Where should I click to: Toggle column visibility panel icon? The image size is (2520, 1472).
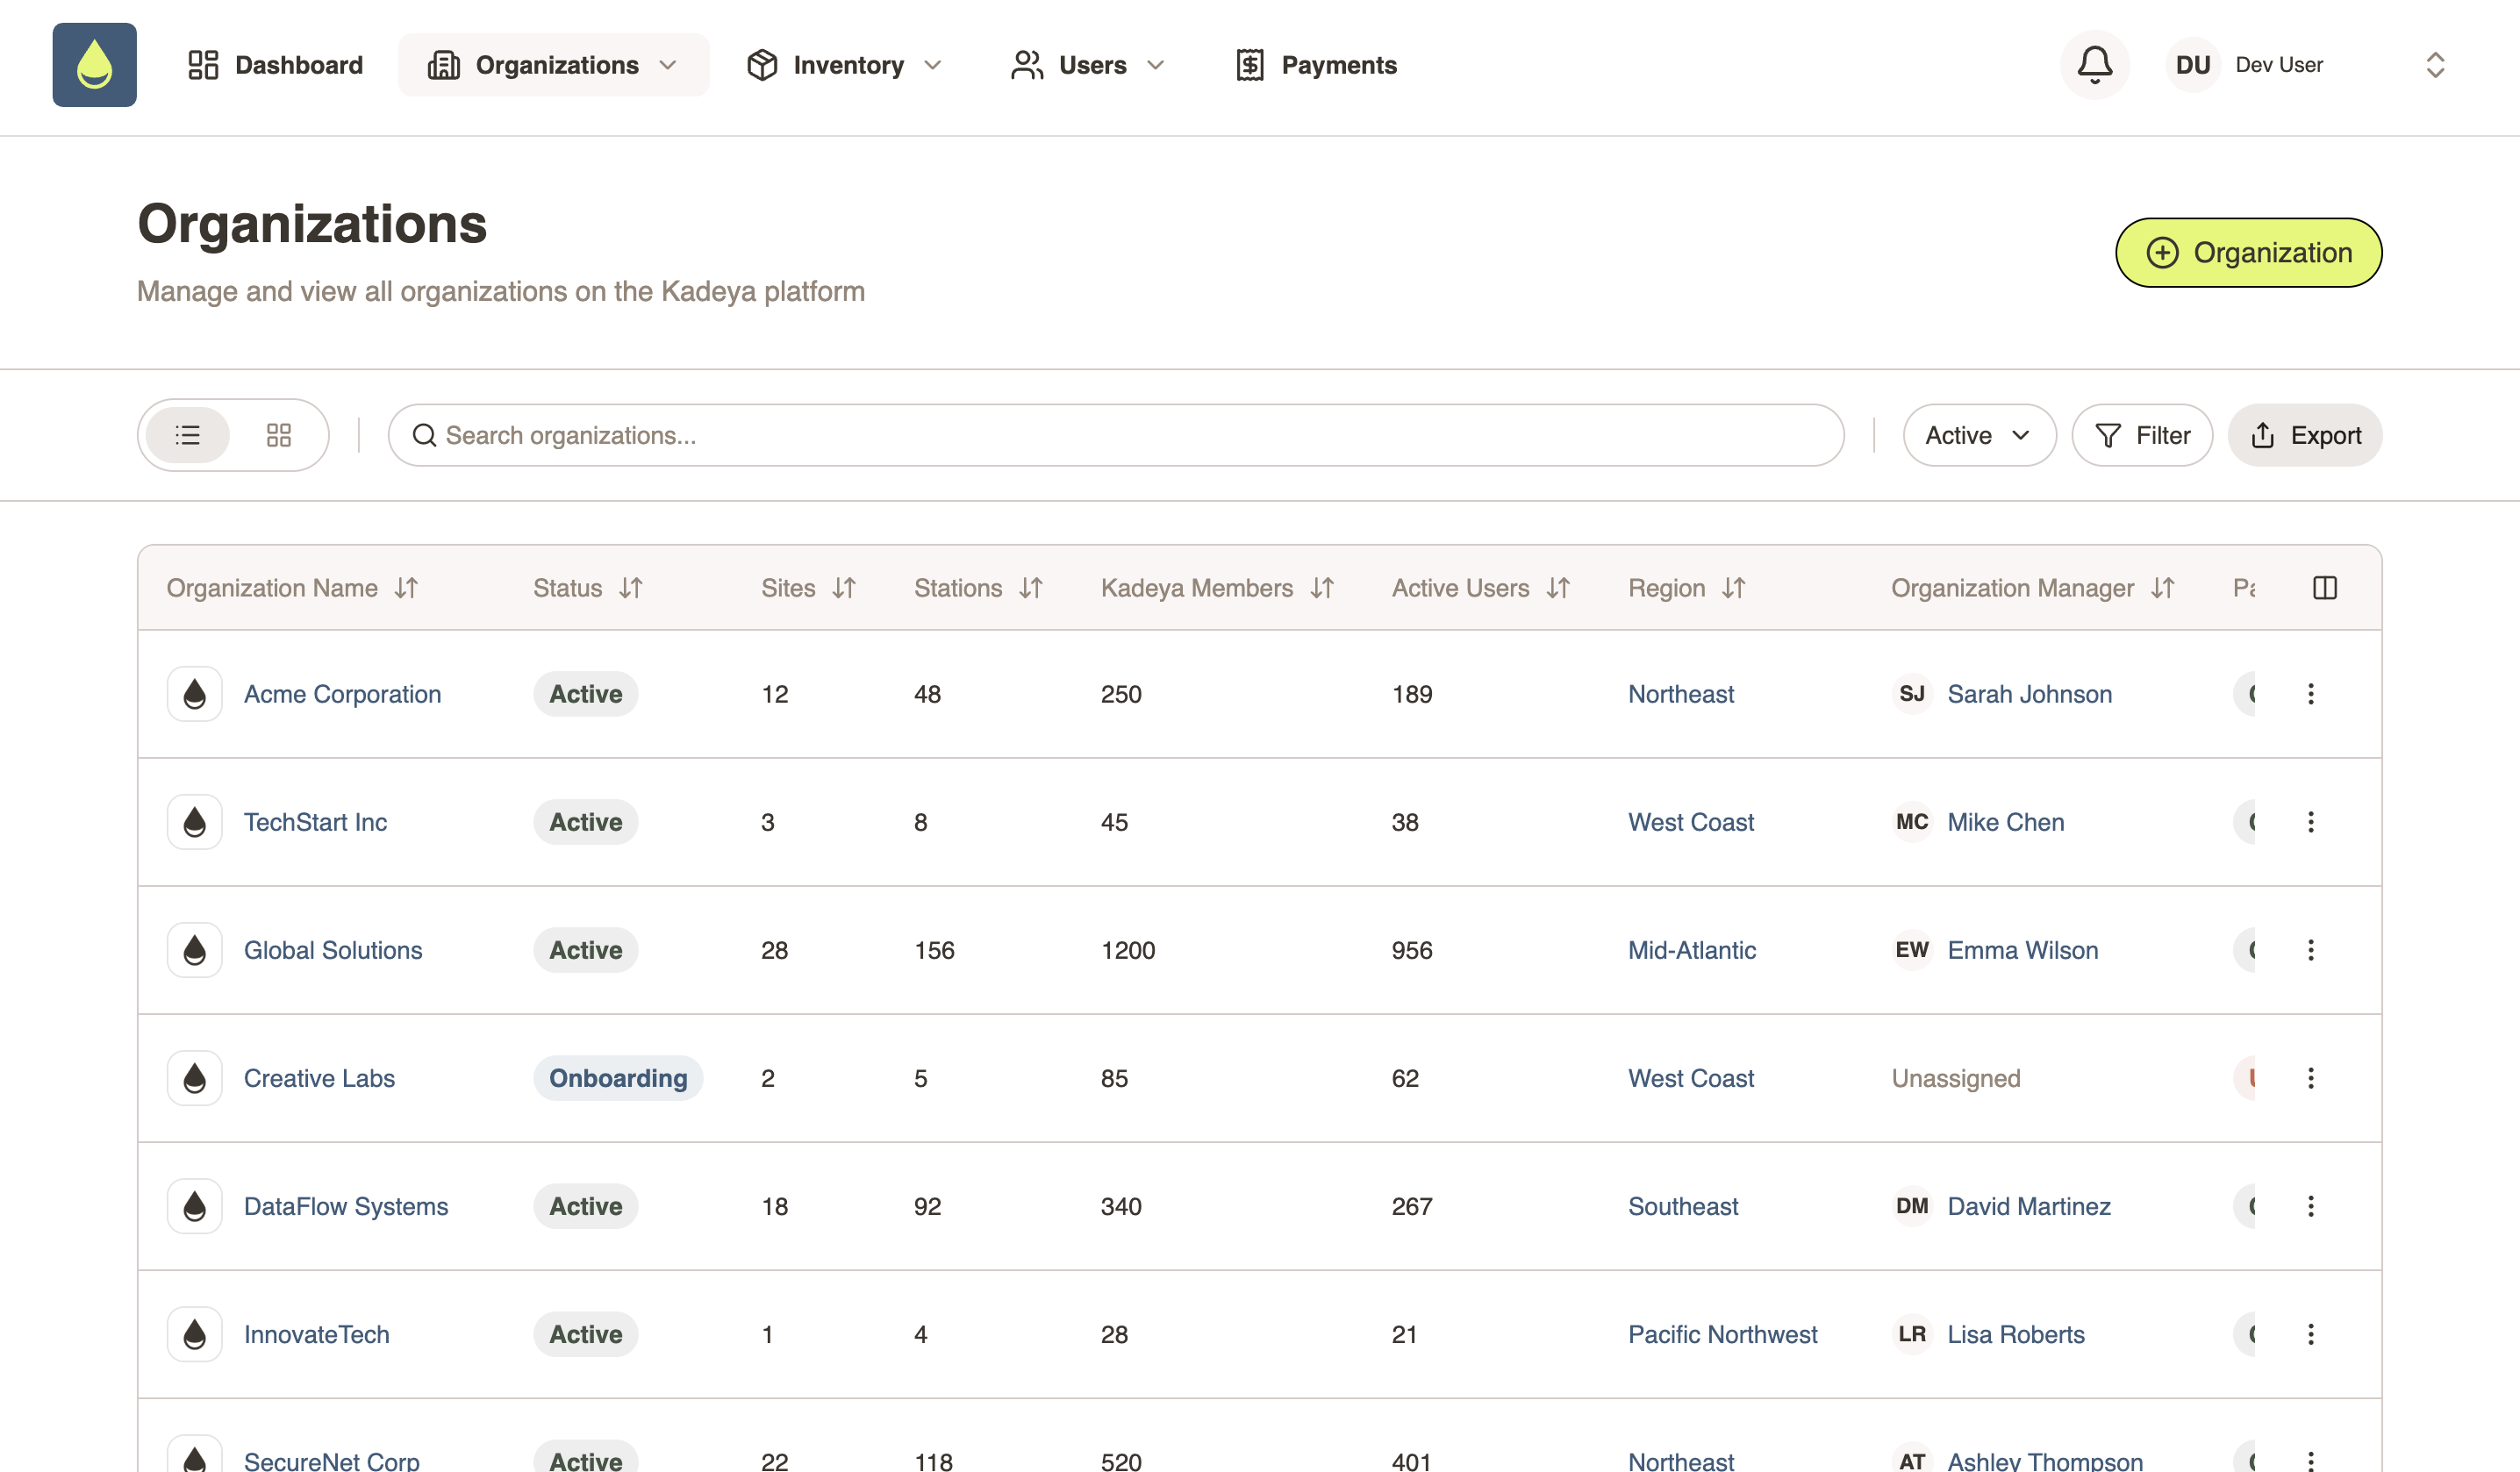2325,588
